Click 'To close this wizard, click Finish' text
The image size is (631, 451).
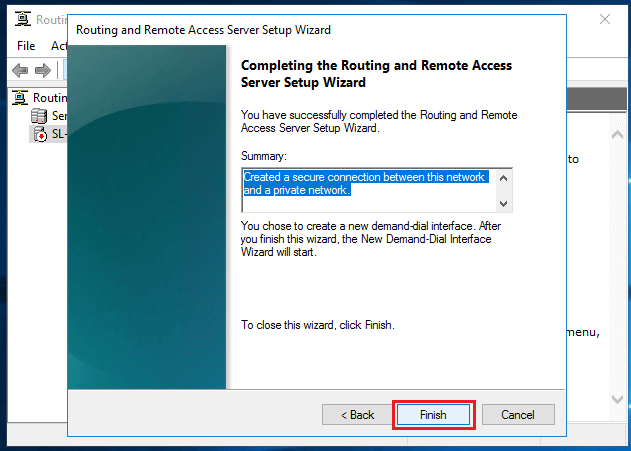318,325
